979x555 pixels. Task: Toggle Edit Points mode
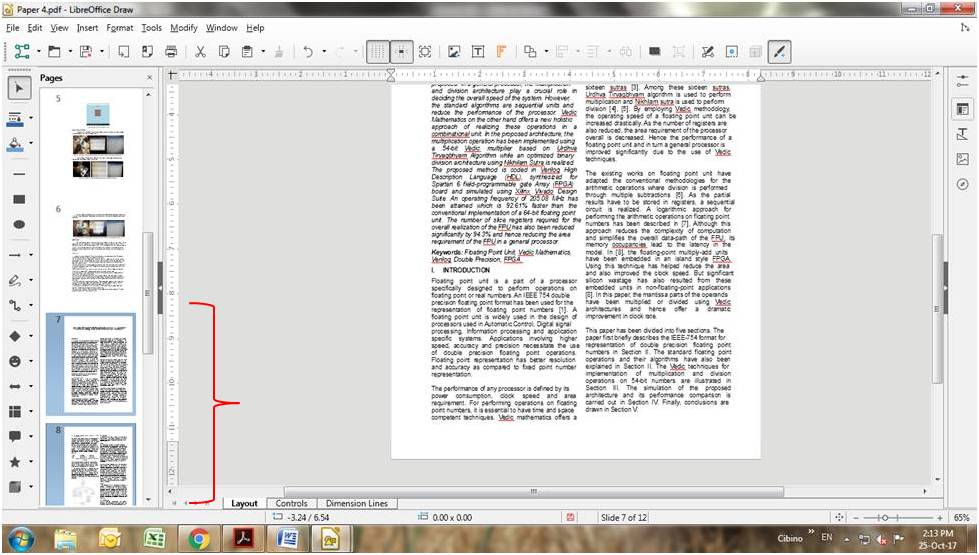click(x=708, y=52)
